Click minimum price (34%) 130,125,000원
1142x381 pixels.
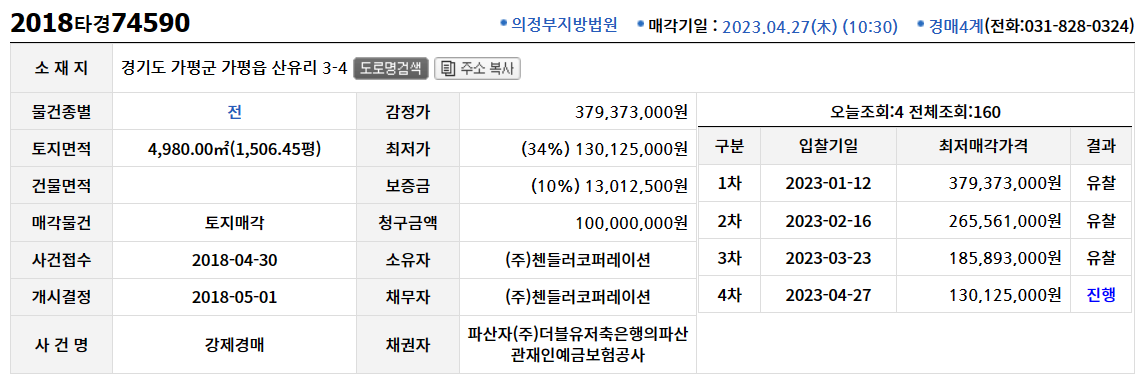605,149
